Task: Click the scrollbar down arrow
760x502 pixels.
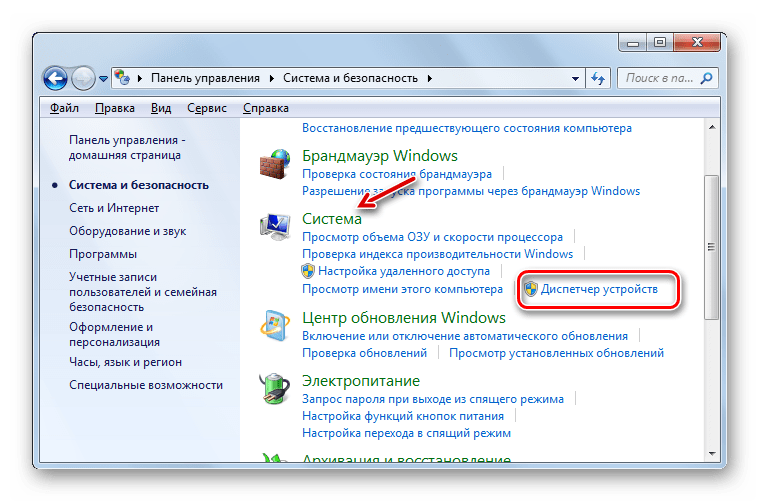Action: click(x=712, y=454)
